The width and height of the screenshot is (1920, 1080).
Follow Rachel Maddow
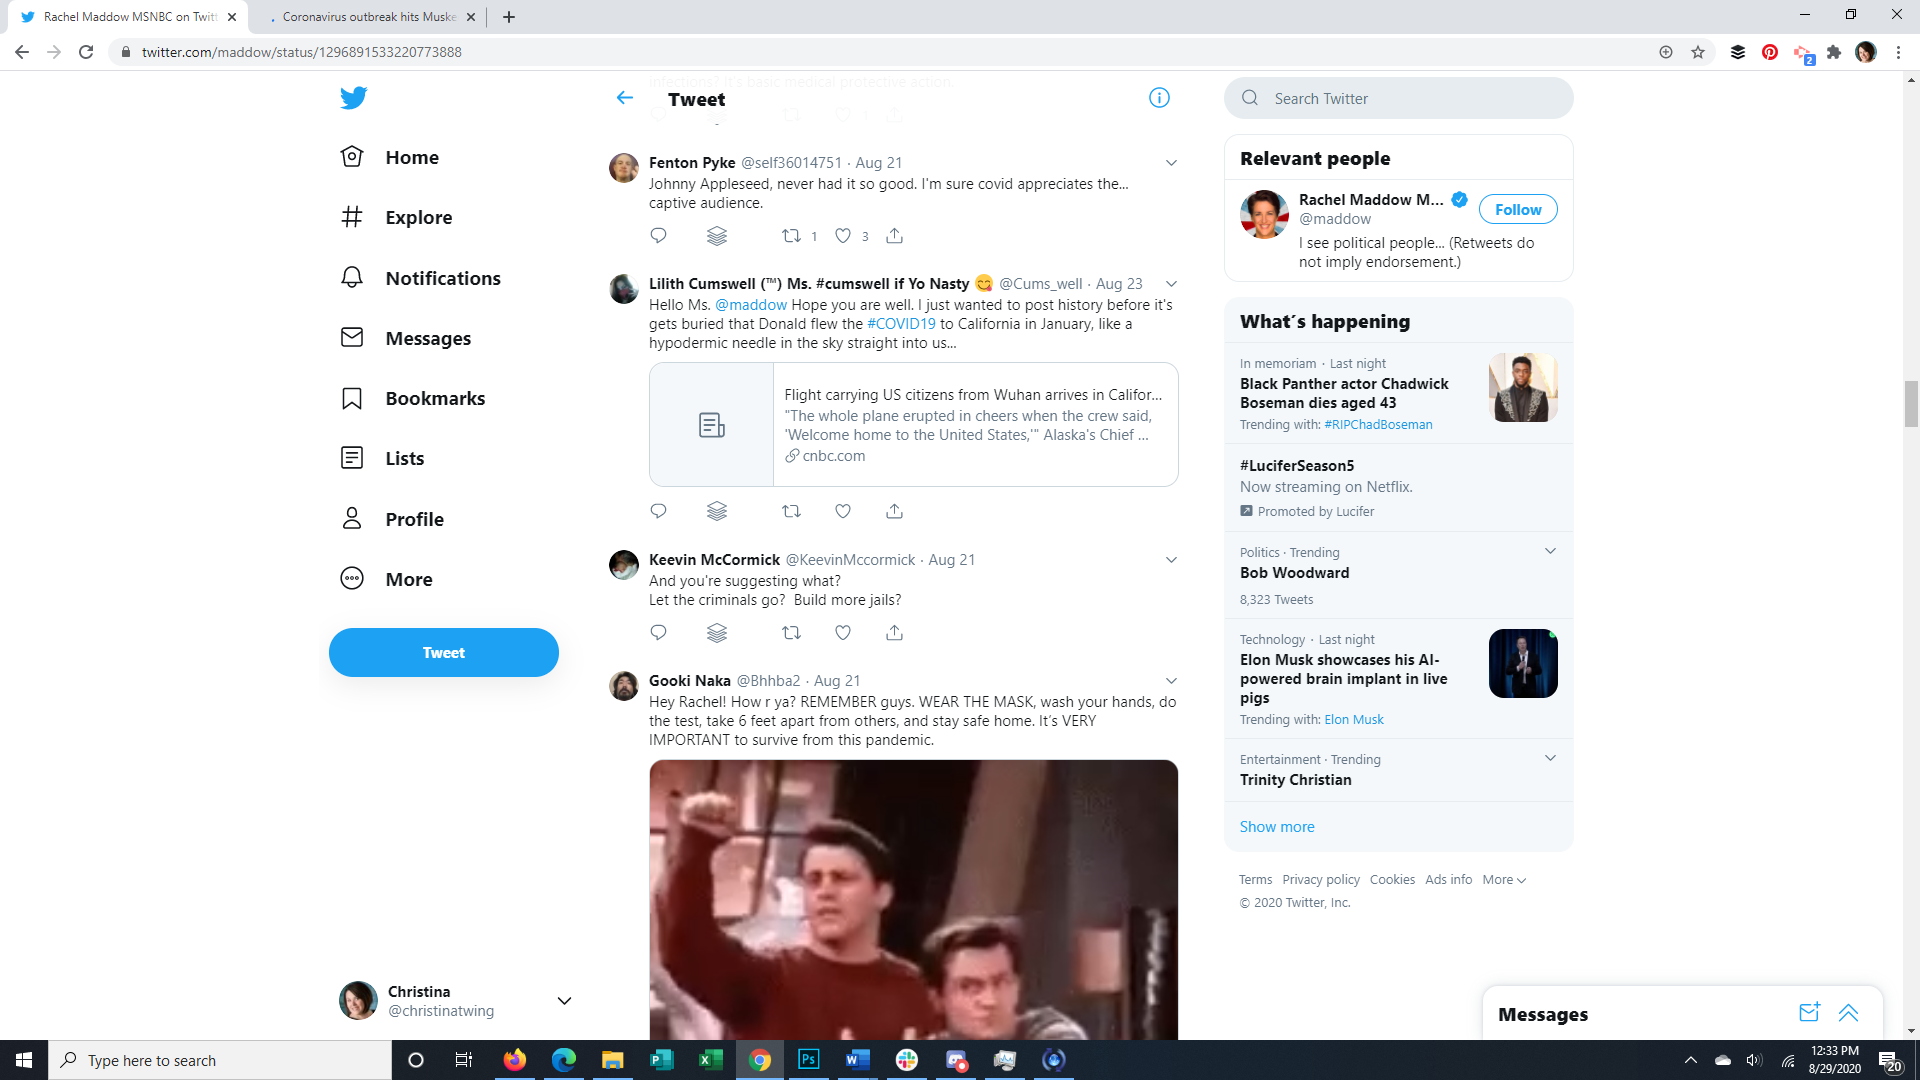[1517, 210]
